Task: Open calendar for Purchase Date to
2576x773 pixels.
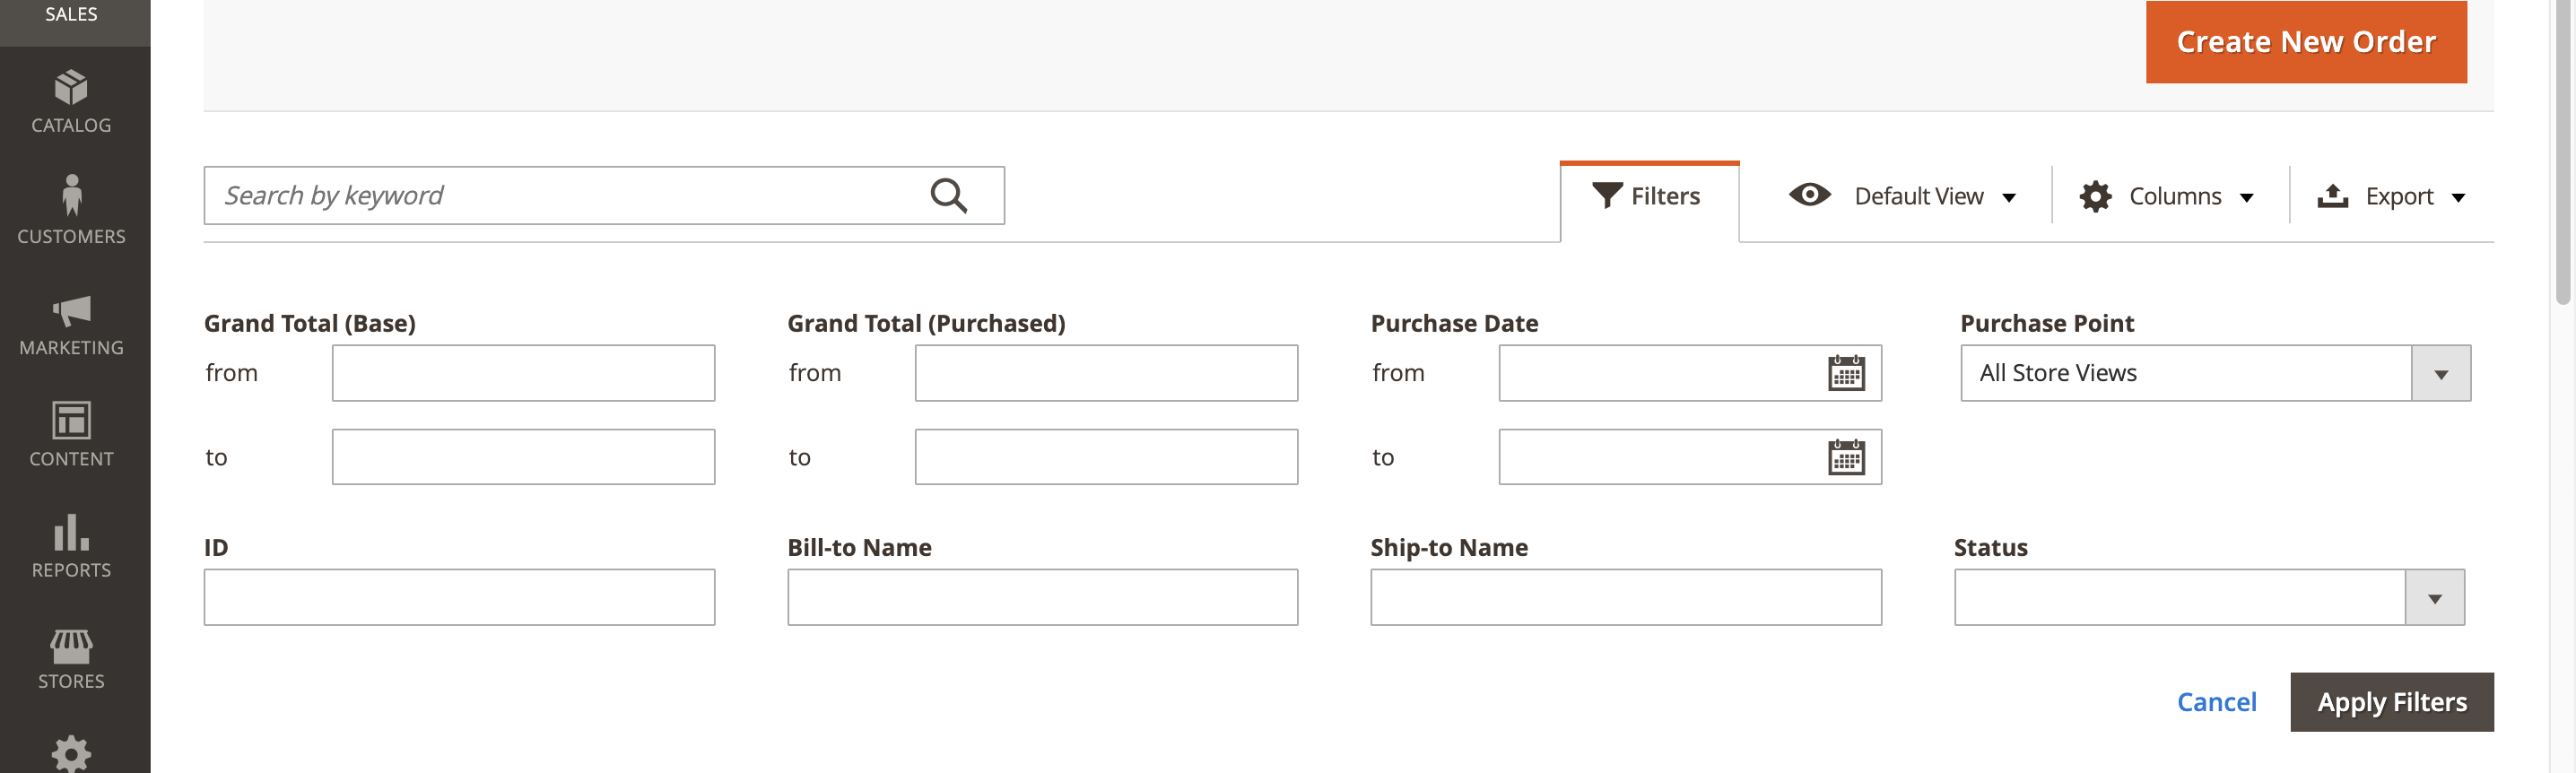Action: [1846, 457]
